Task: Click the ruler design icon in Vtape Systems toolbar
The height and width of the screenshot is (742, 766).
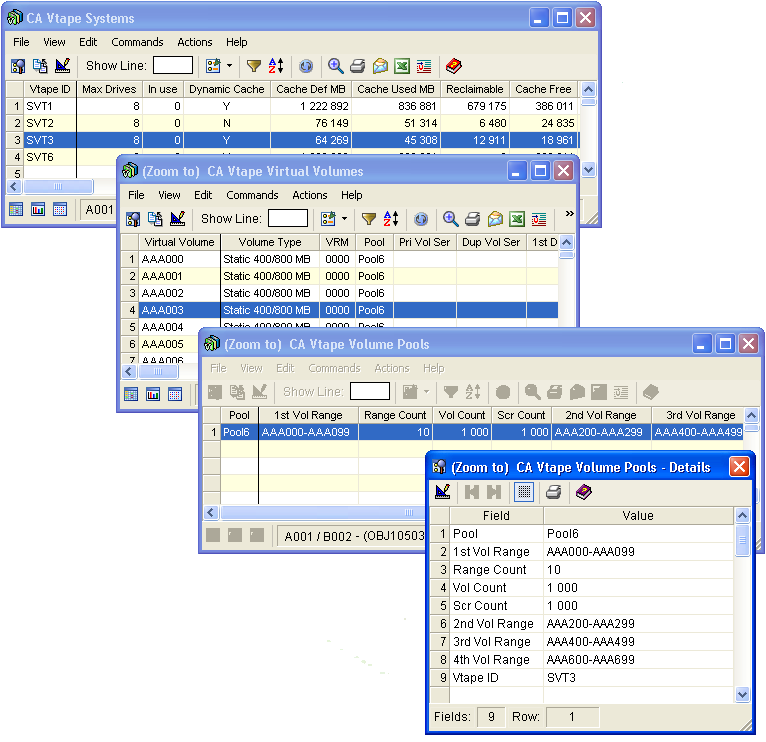Action: [x=63, y=66]
